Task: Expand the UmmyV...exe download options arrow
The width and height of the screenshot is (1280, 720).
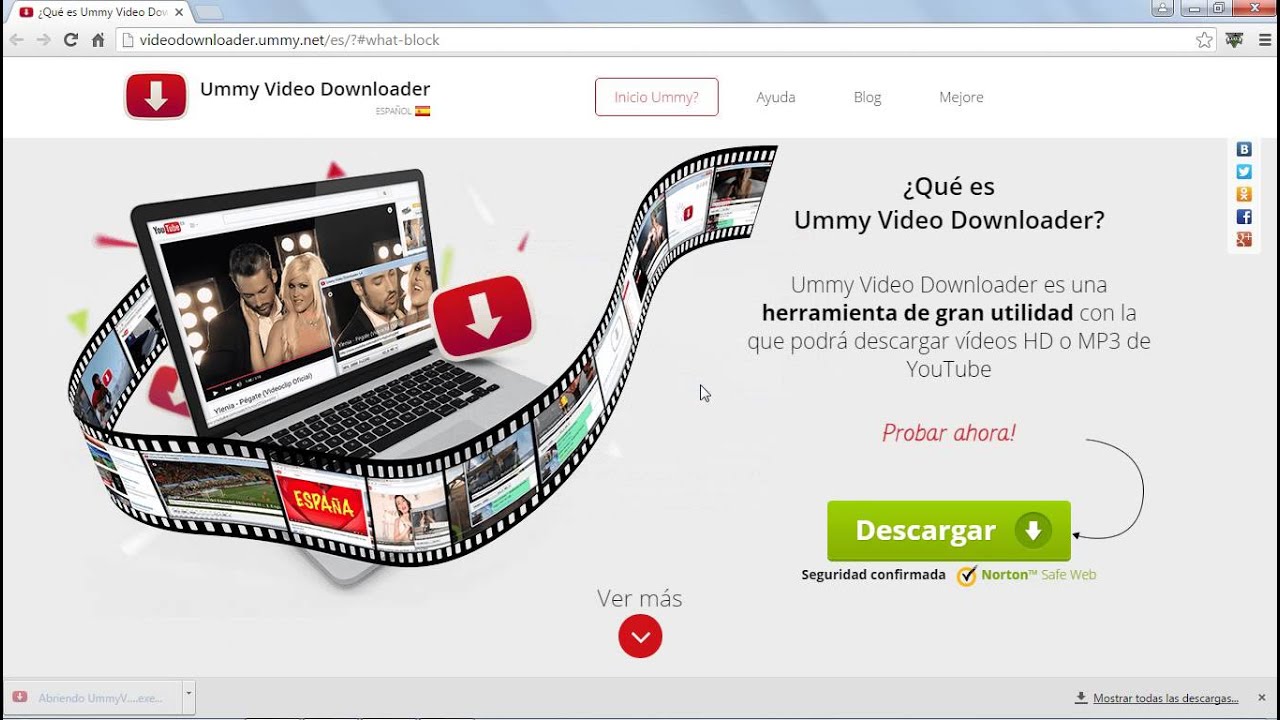Action: (188, 696)
